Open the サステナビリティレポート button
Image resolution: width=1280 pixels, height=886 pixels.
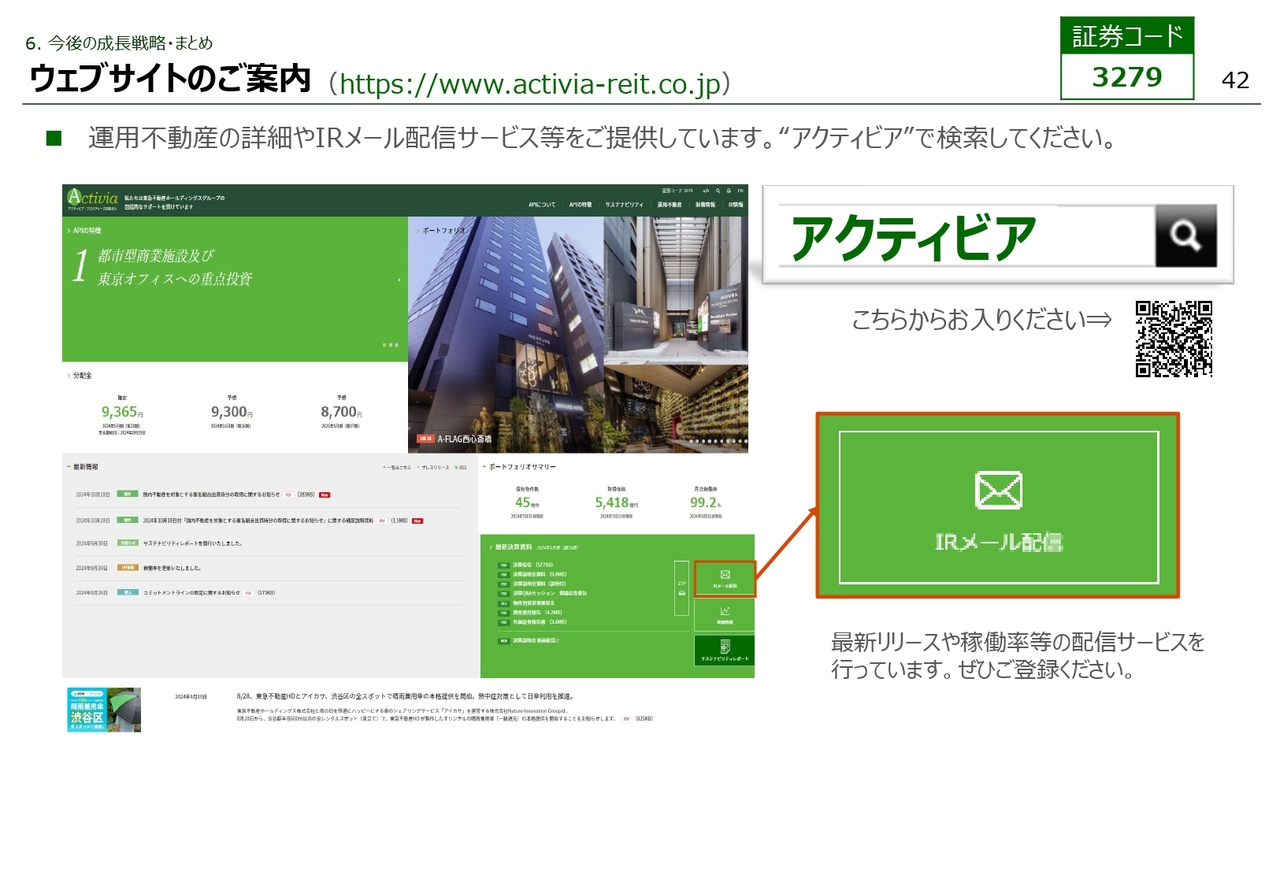(725, 650)
